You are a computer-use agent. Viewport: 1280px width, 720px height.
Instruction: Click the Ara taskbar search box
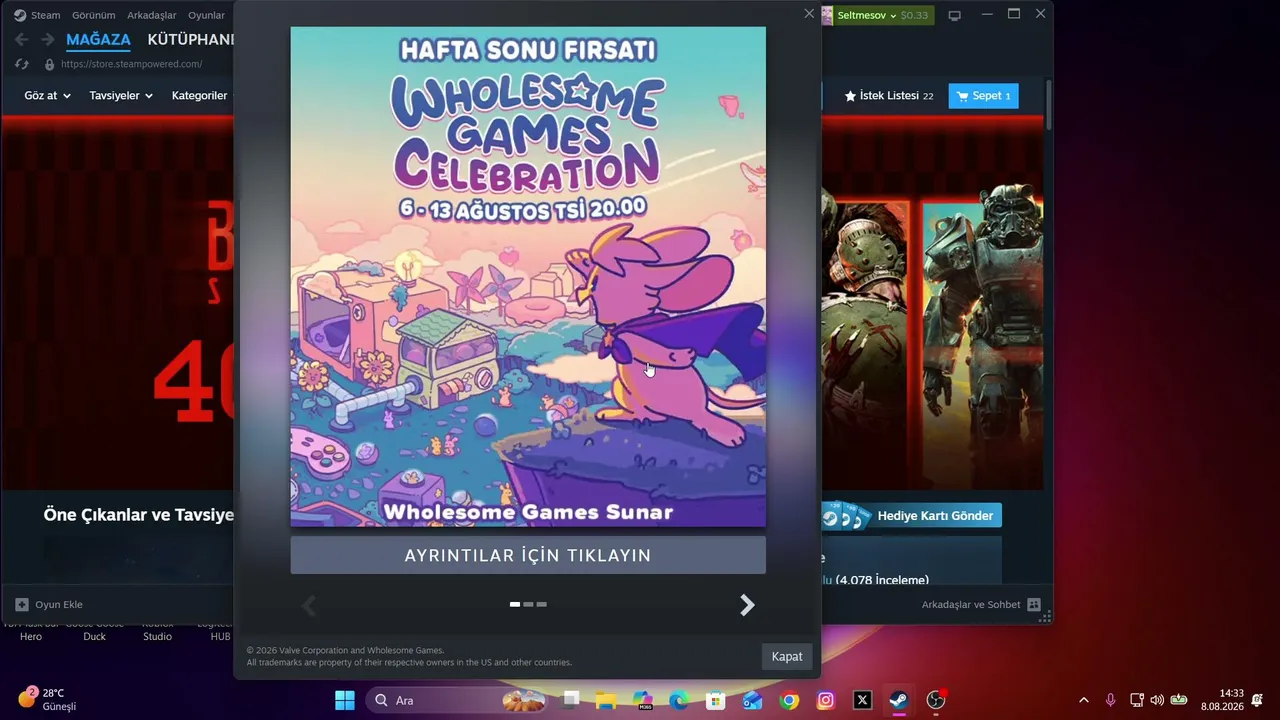pyautogui.click(x=456, y=700)
